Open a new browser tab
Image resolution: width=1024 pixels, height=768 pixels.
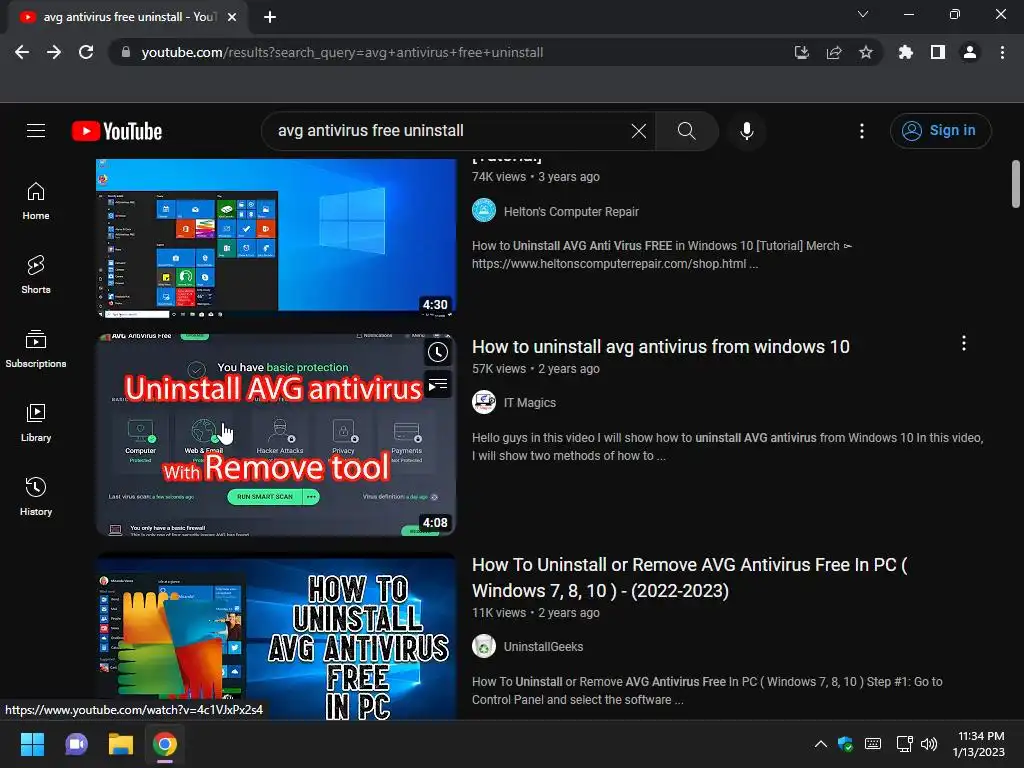270,18
